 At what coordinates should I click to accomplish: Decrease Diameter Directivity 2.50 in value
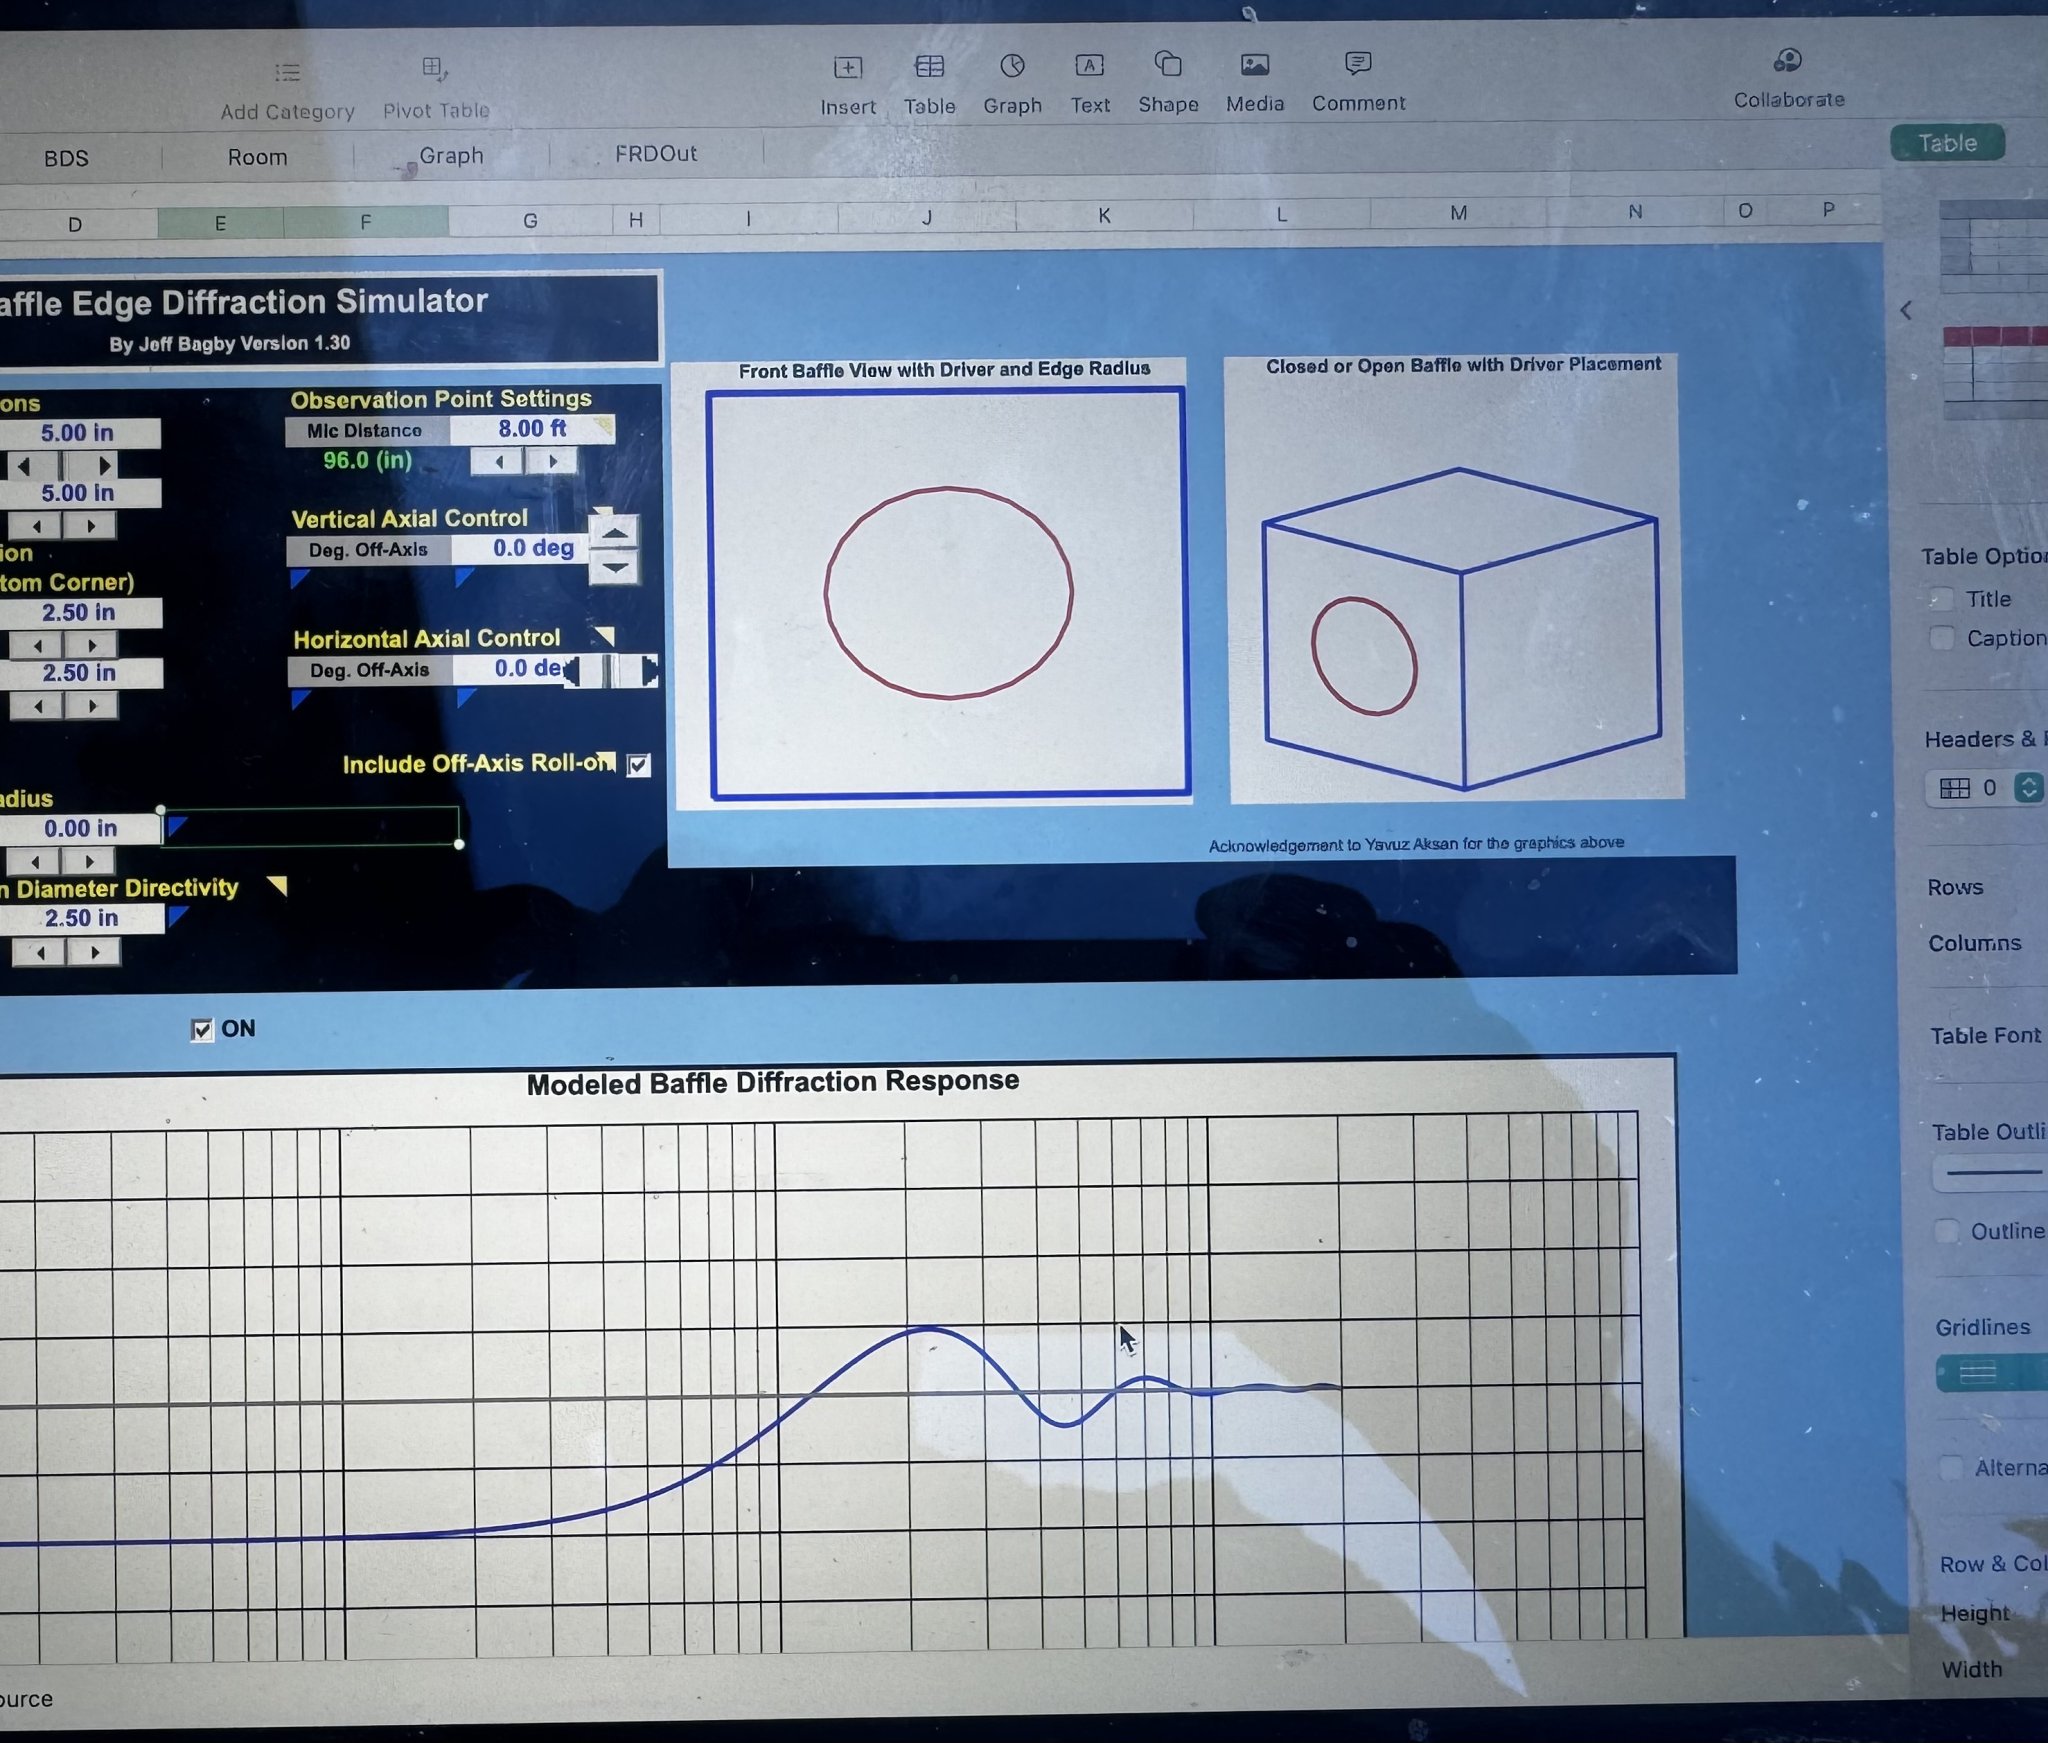pos(40,952)
